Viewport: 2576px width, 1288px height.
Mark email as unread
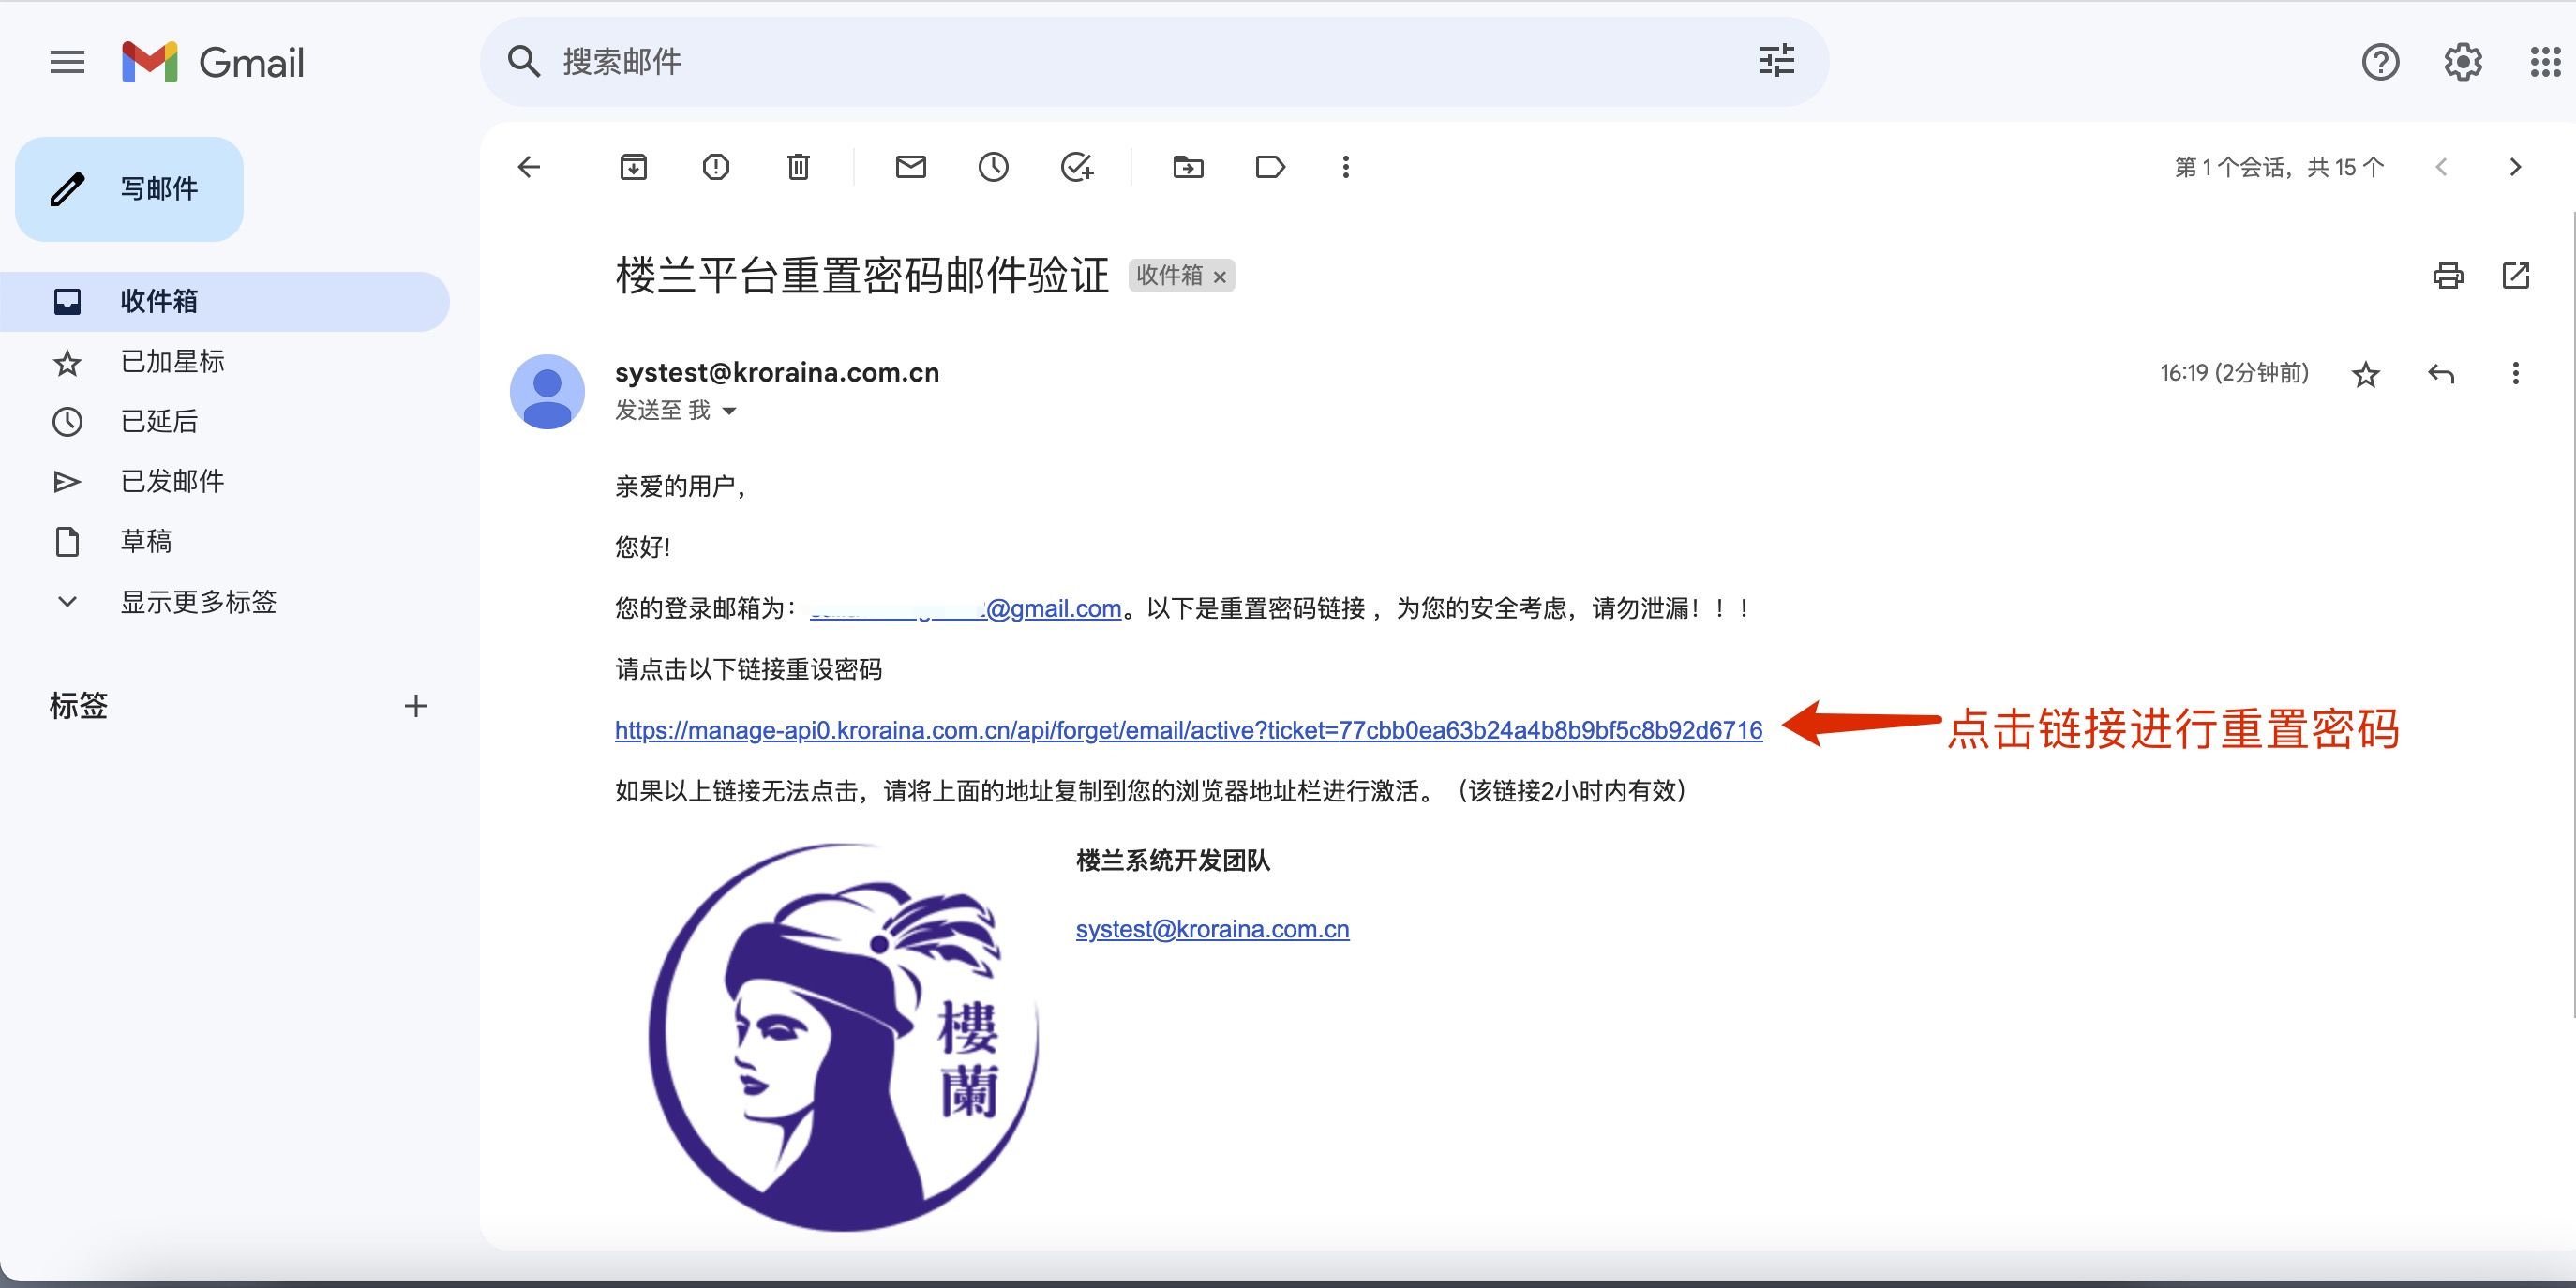click(x=910, y=167)
